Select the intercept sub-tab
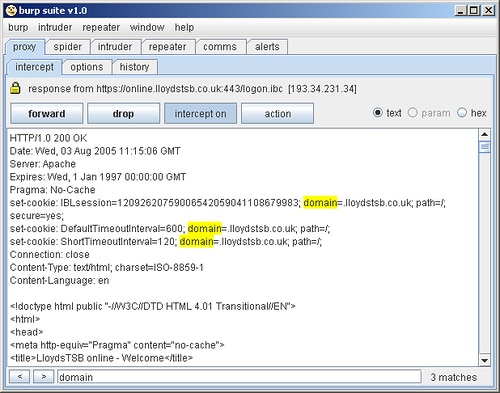Viewport: 500px width, 393px height. click(x=34, y=67)
